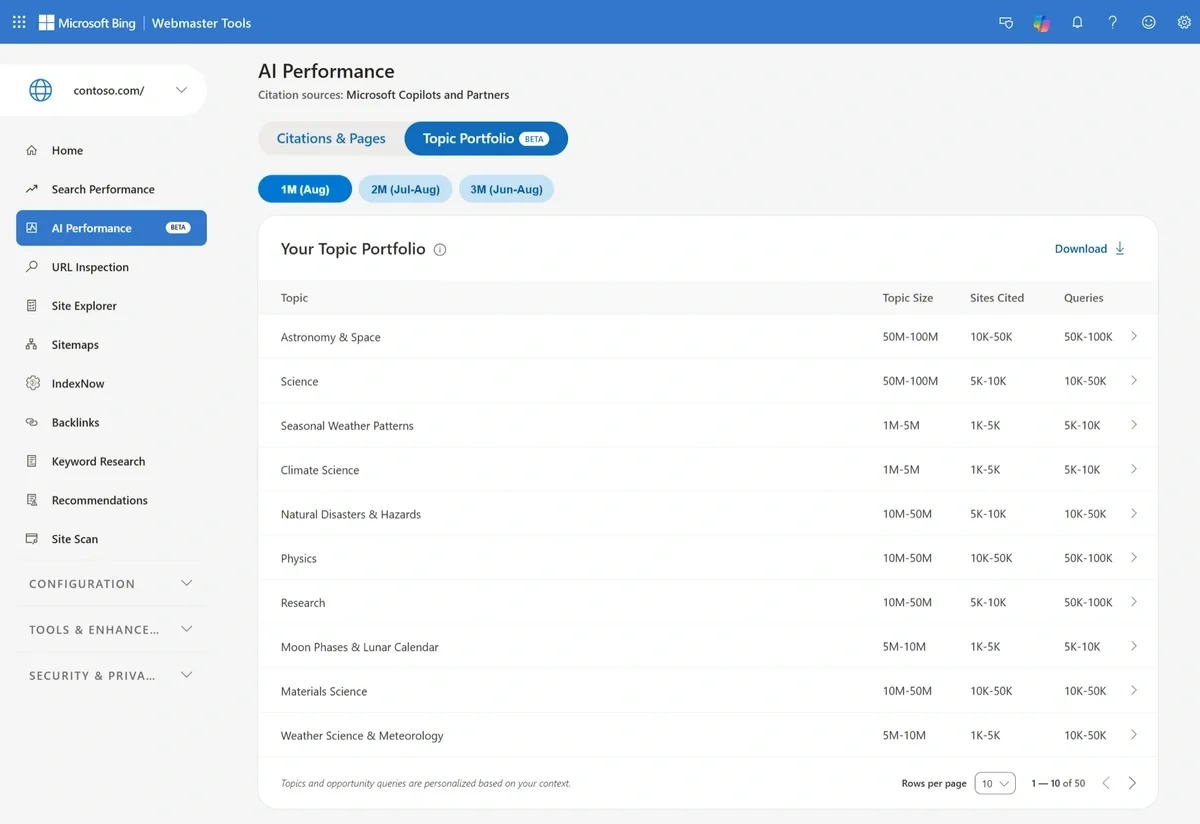
Task: Go to next page of topics
Action: [x=1132, y=783]
